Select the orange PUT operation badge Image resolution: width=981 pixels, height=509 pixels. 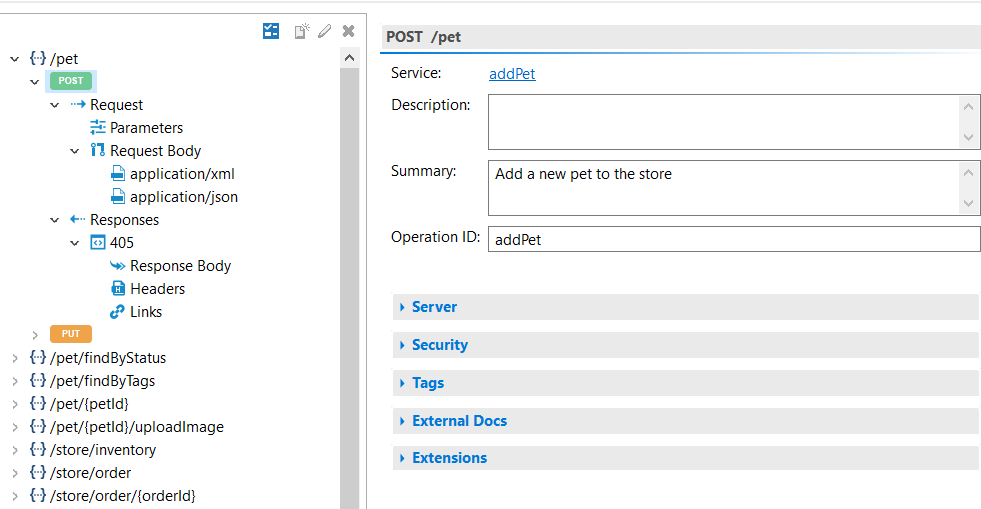click(71, 334)
